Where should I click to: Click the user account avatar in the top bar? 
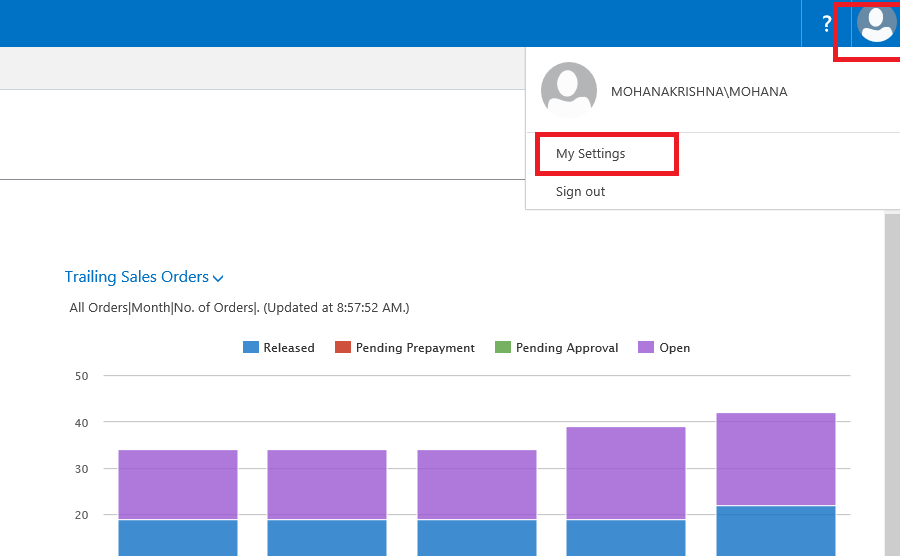[876, 23]
